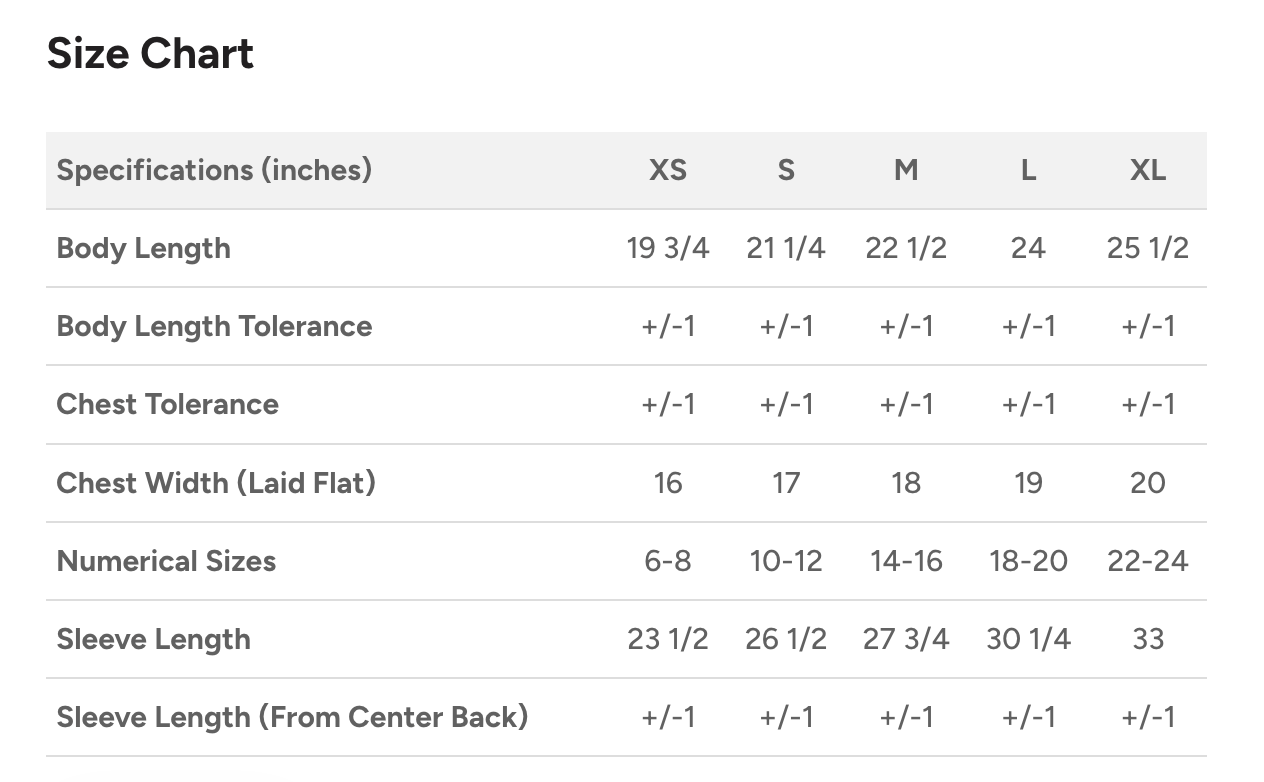
Task: Select Sleeve Length (From Center Back) label
Action: [292, 717]
